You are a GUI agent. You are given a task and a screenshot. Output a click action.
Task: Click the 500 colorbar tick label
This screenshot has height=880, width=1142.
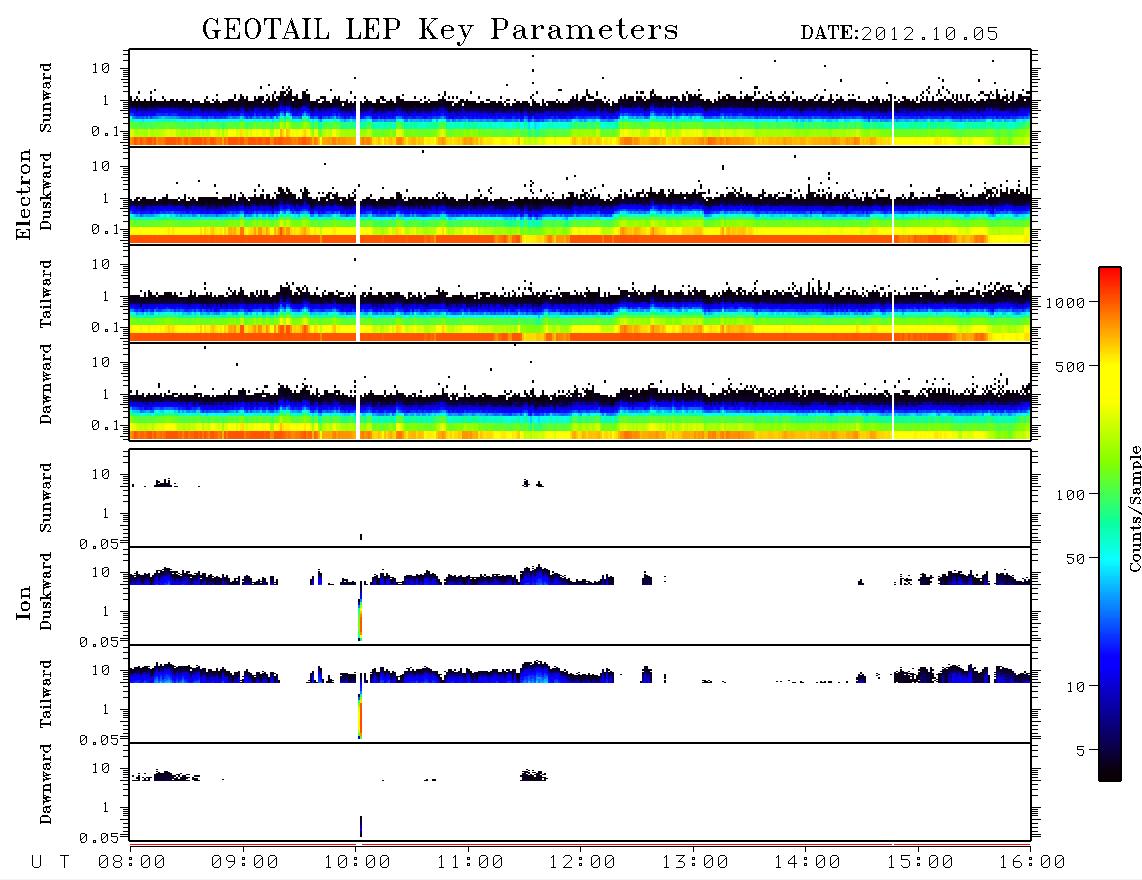click(x=1070, y=367)
